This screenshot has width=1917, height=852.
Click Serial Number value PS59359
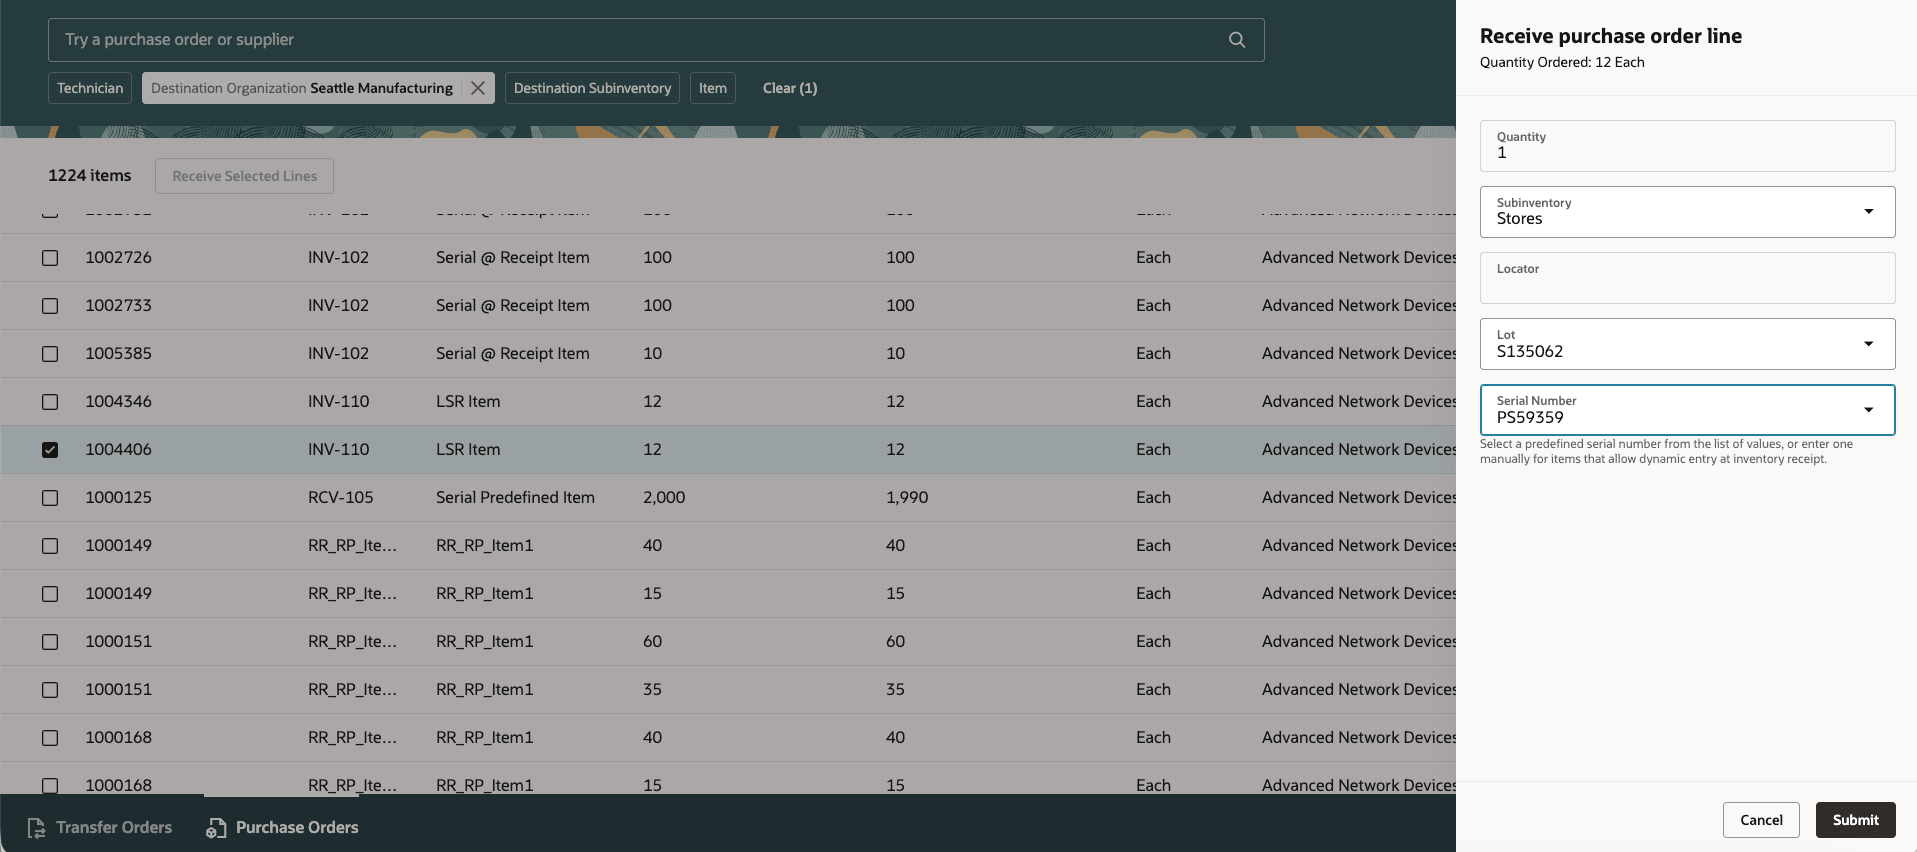click(1530, 417)
